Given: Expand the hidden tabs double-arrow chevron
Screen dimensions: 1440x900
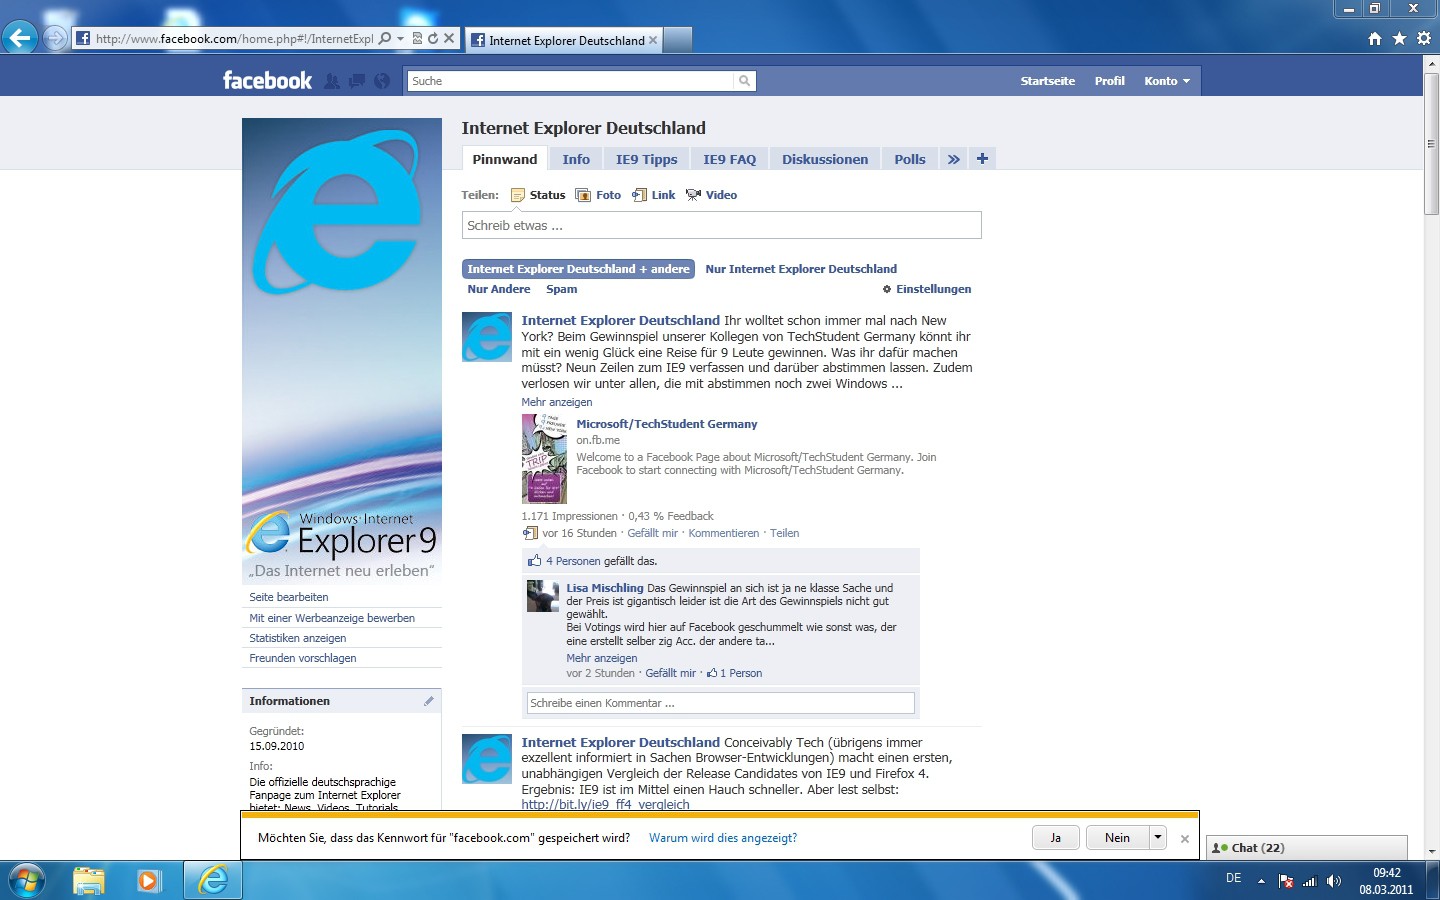Looking at the screenshot, I should pyautogui.click(x=952, y=158).
